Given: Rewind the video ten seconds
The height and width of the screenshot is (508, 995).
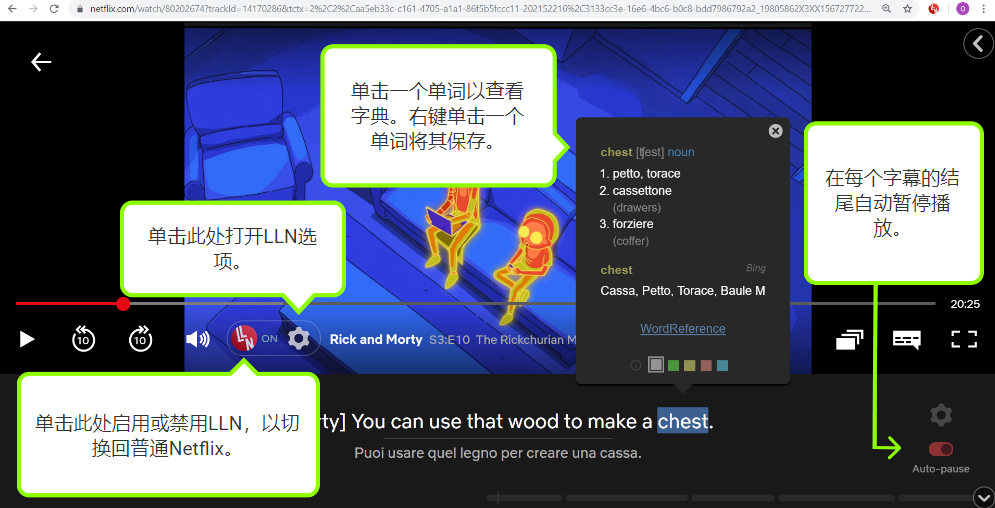Looking at the screenshot, I should point(83,339).
